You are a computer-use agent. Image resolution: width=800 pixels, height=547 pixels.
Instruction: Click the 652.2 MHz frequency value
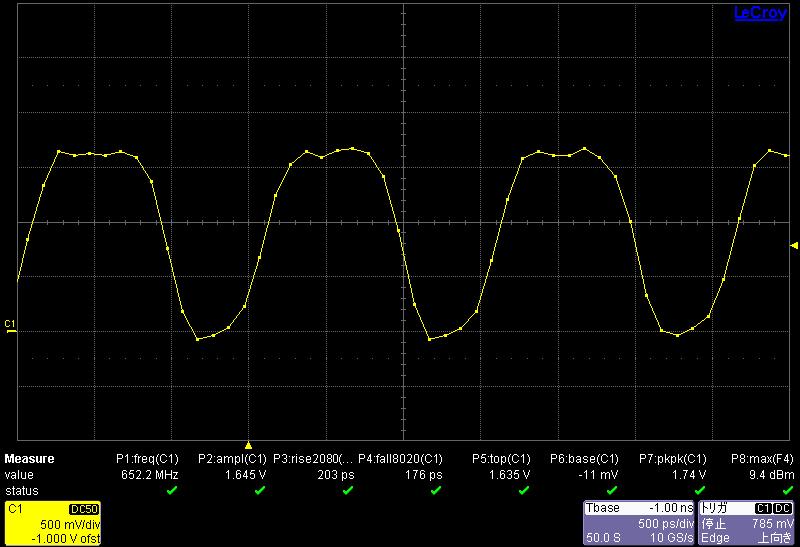point(149,475)
